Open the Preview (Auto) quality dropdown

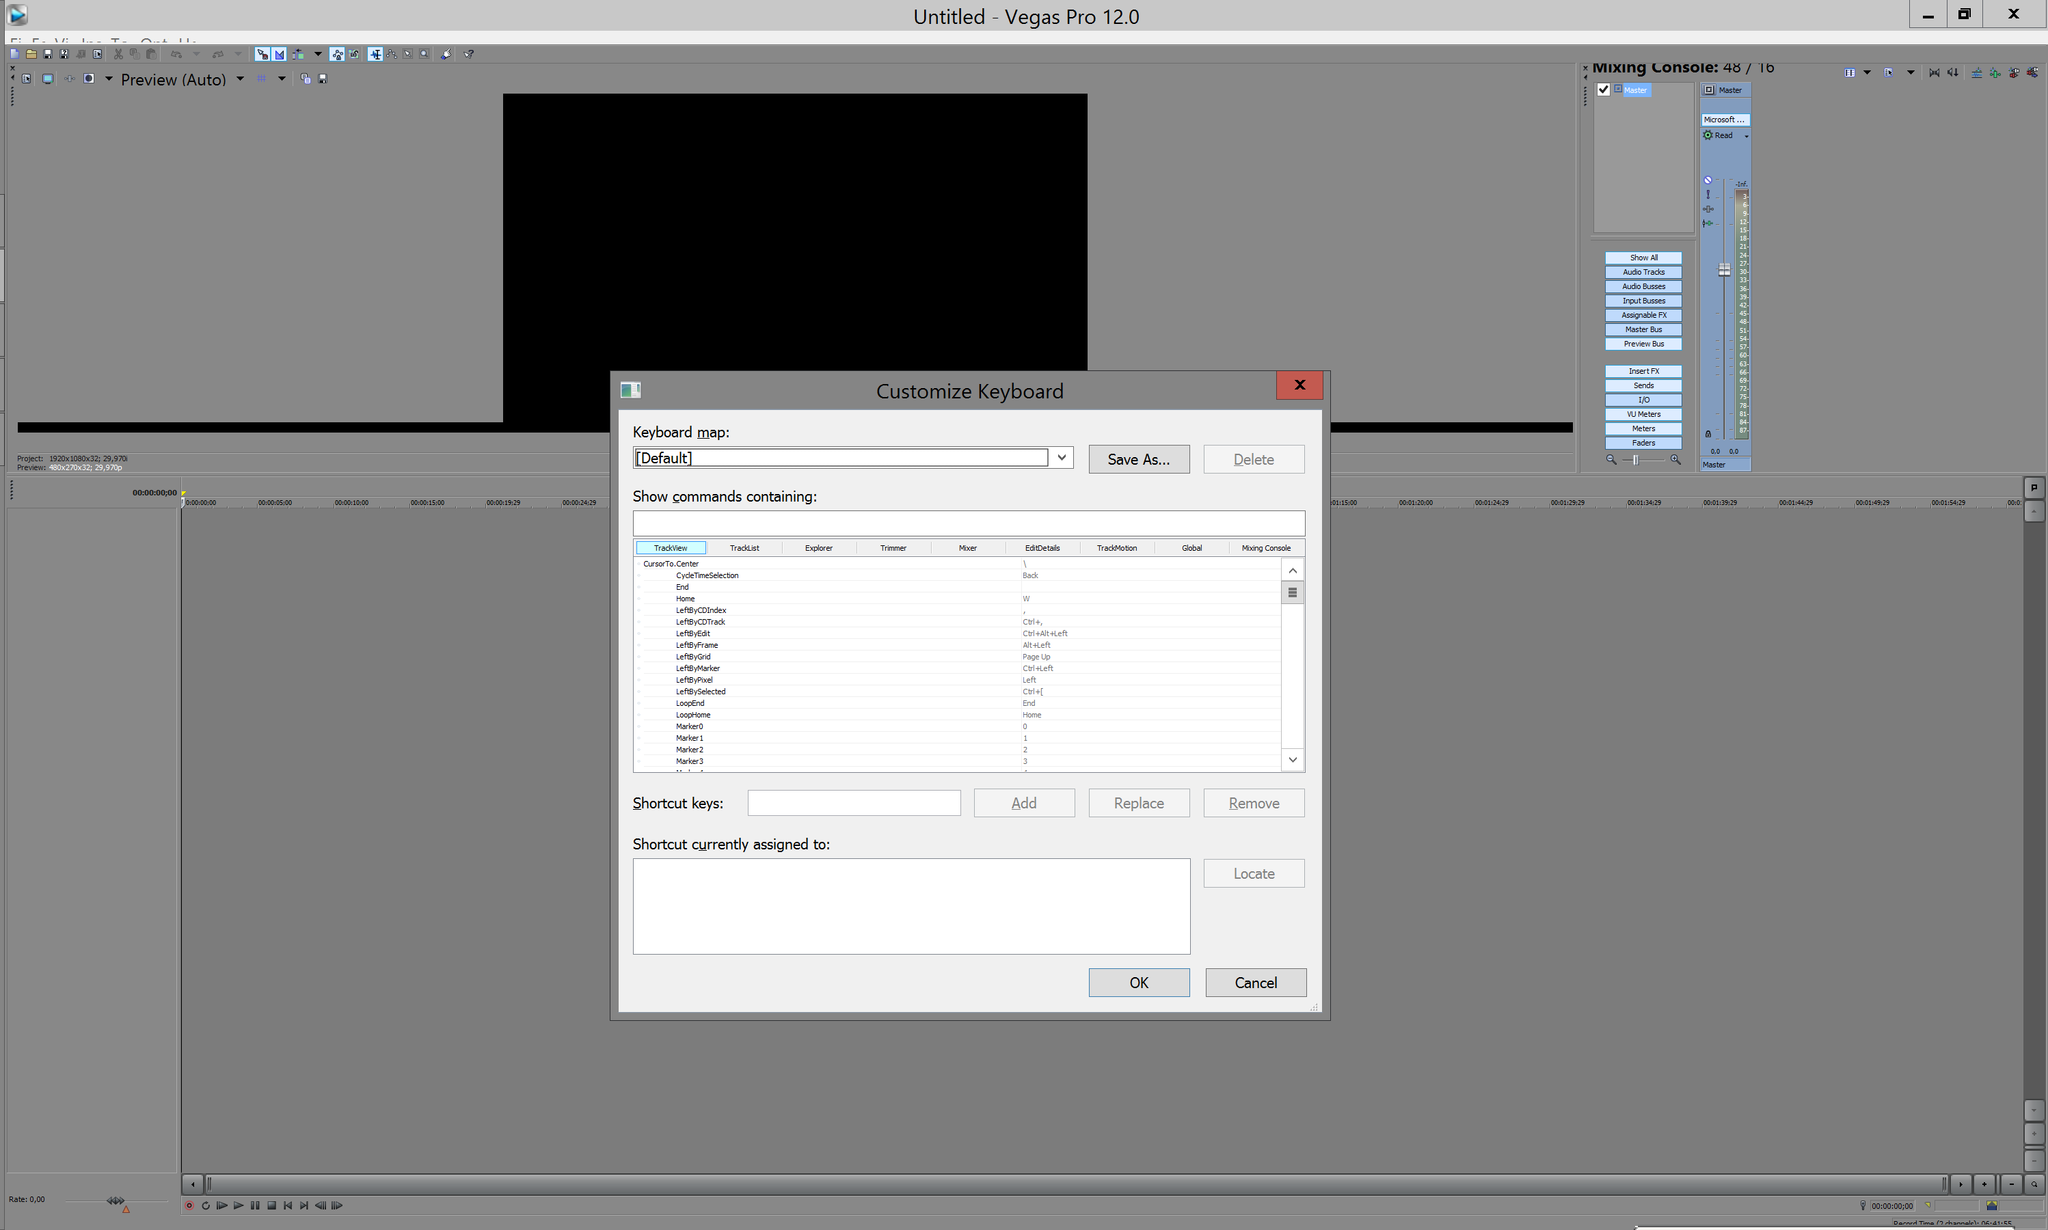pyautogui.click(x=240, y=78)
